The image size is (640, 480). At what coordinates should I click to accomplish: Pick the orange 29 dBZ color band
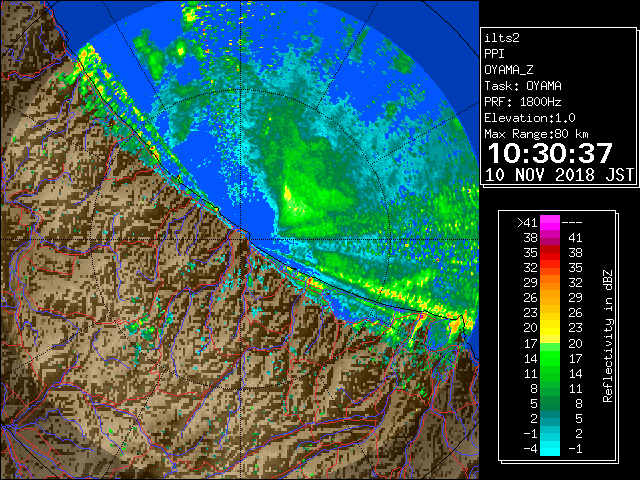(550, 283)
